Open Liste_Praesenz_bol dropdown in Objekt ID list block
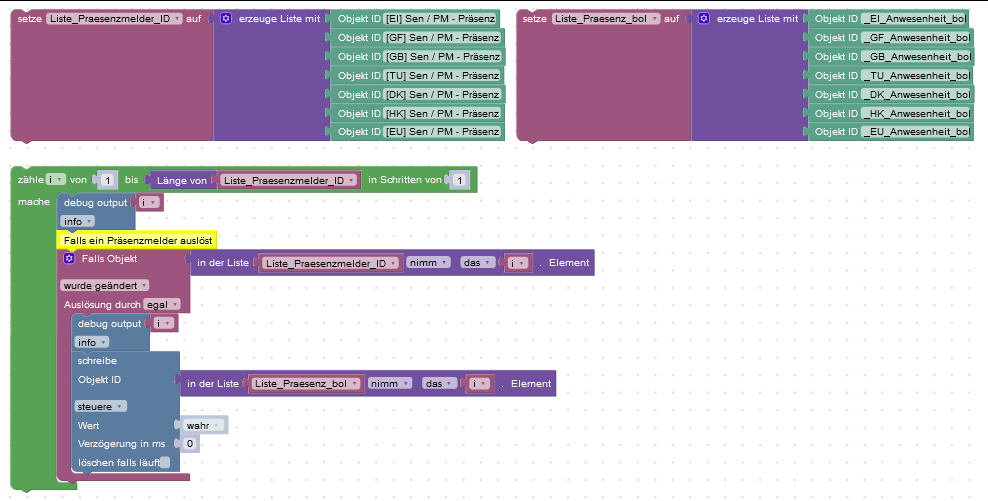Viewport: 988px width, 501px height. [306, 384]
